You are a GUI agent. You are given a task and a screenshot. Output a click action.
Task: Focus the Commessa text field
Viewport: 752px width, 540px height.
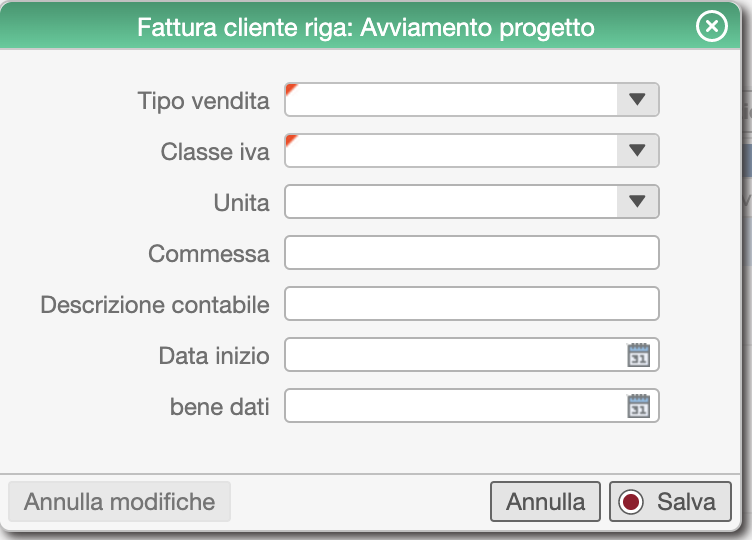pyautogui.click(x=472, y=253)
